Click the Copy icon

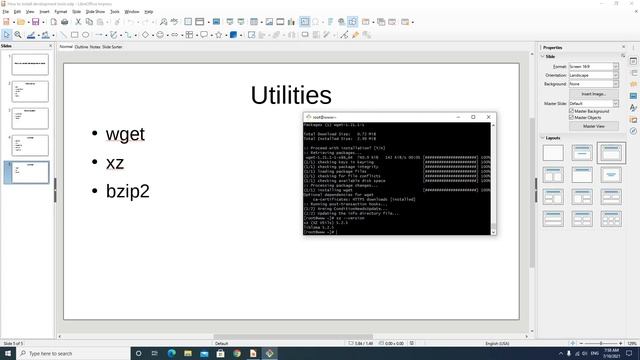pos(89,22)
